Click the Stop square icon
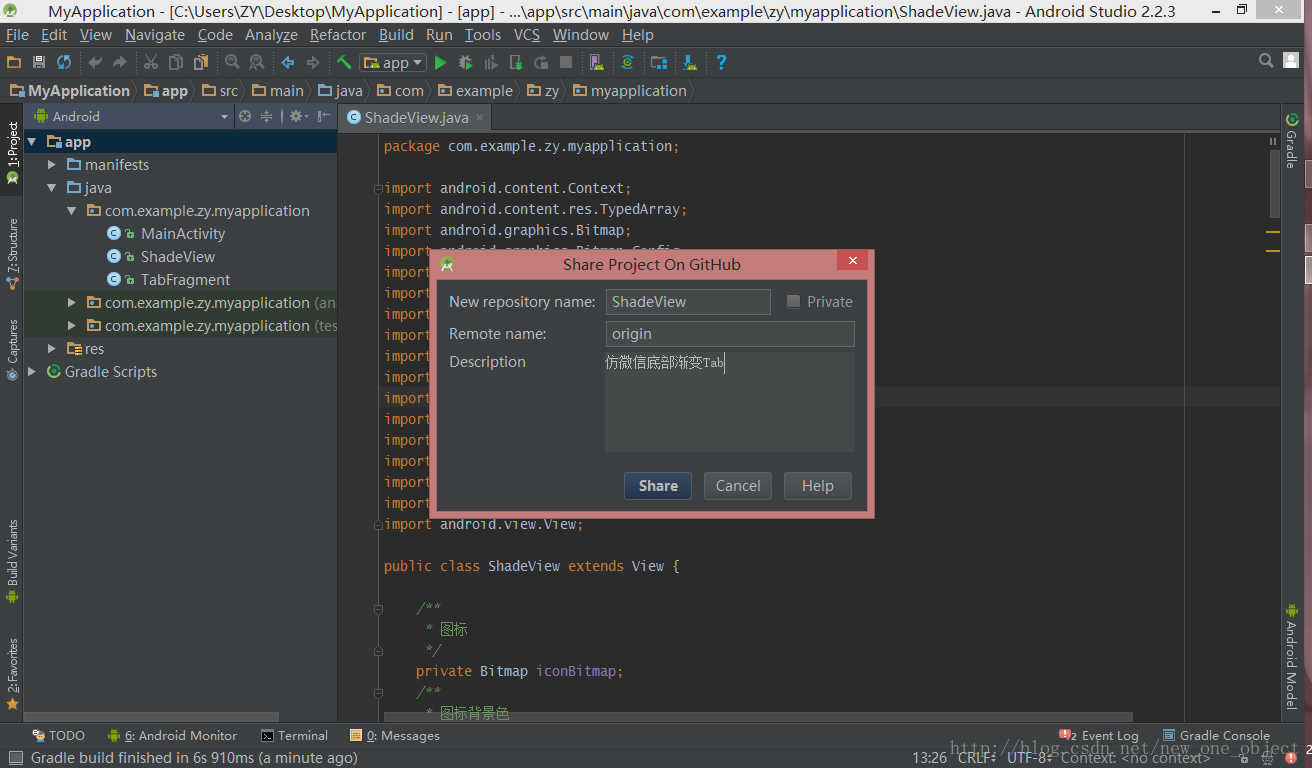 [566, 62]
